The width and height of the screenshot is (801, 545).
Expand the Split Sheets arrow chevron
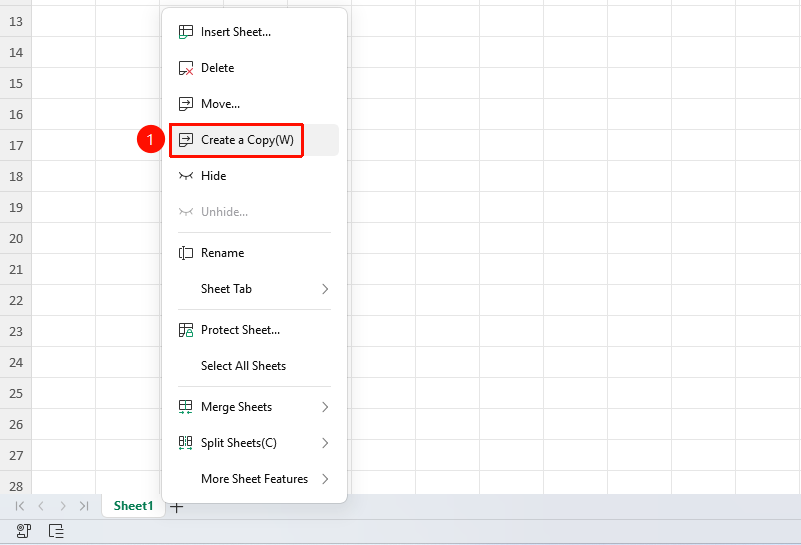click(x=325, y=443)
